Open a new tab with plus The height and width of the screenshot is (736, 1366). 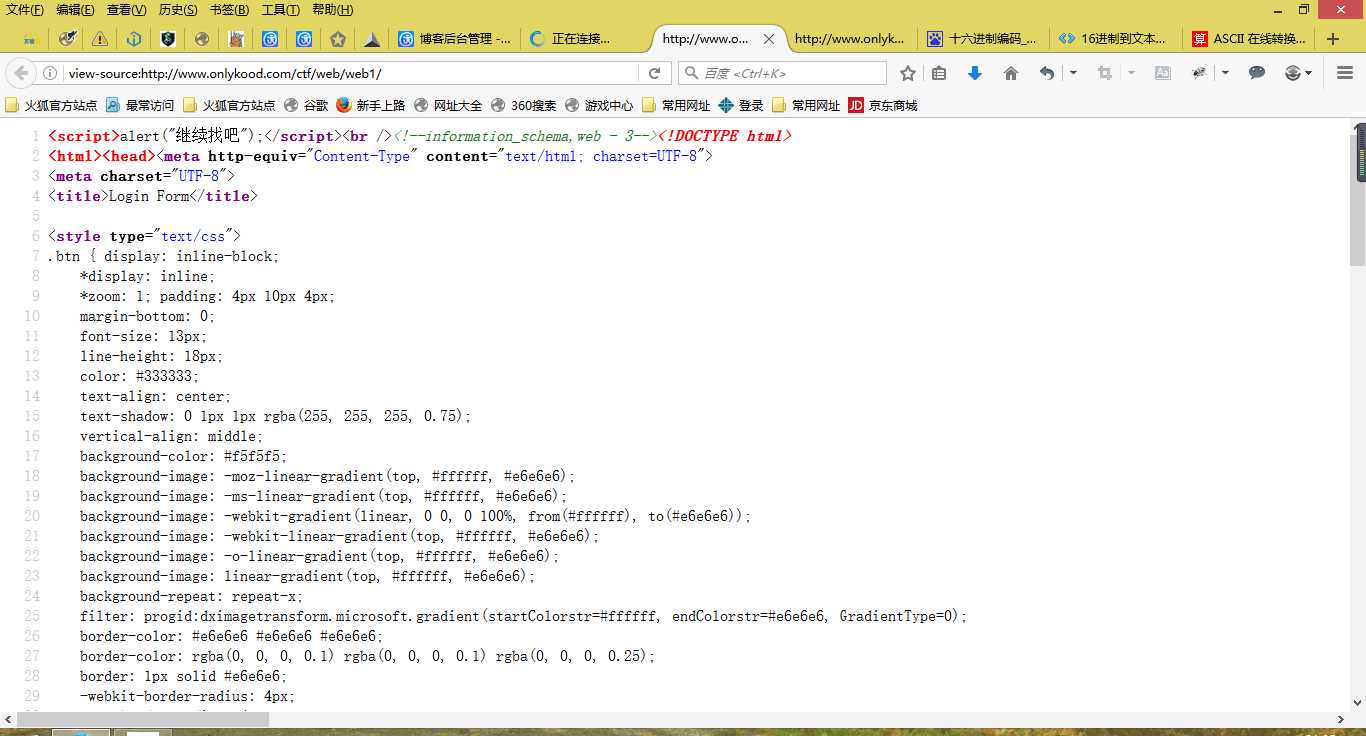[x=1332, y=39]
